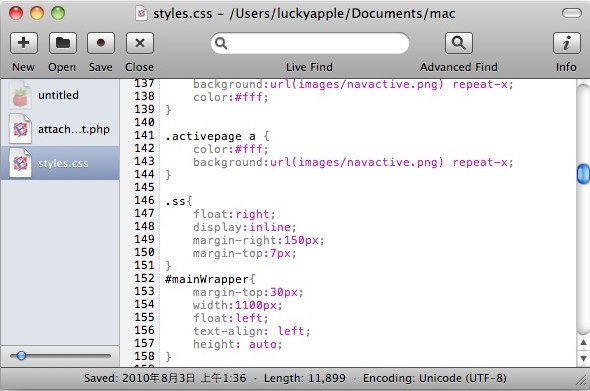This screenshot has width=590, height=391.
Task: Click line number 146 in the gutter
Action: 144,200
